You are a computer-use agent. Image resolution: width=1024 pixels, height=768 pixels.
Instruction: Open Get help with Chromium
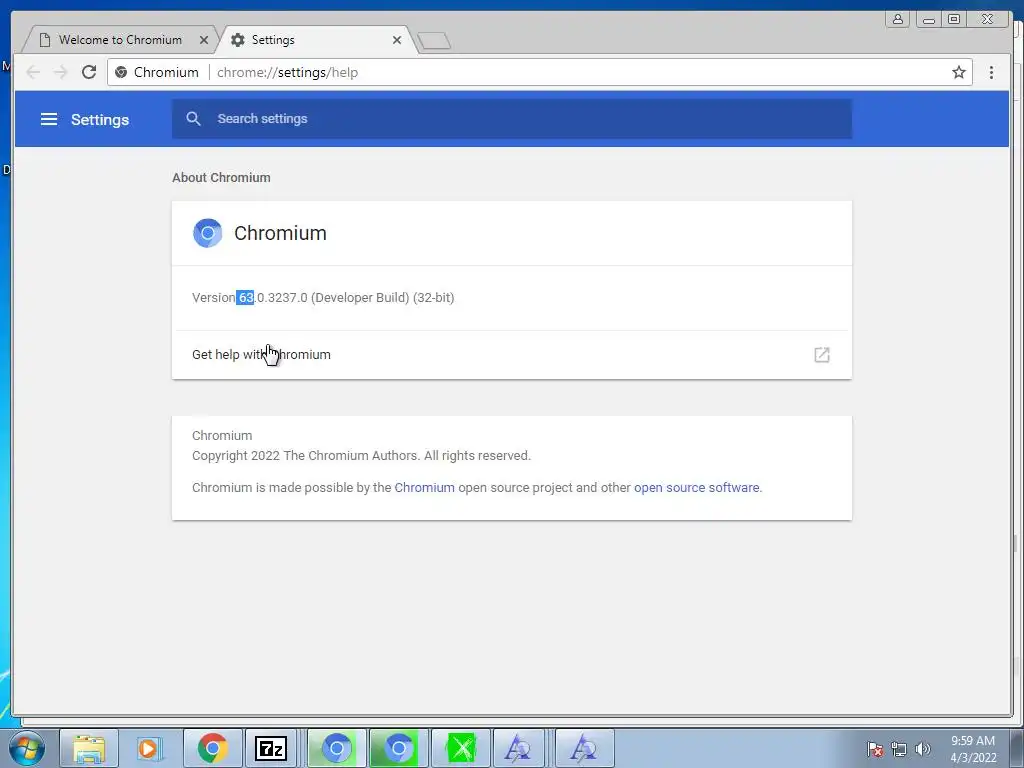511,355
